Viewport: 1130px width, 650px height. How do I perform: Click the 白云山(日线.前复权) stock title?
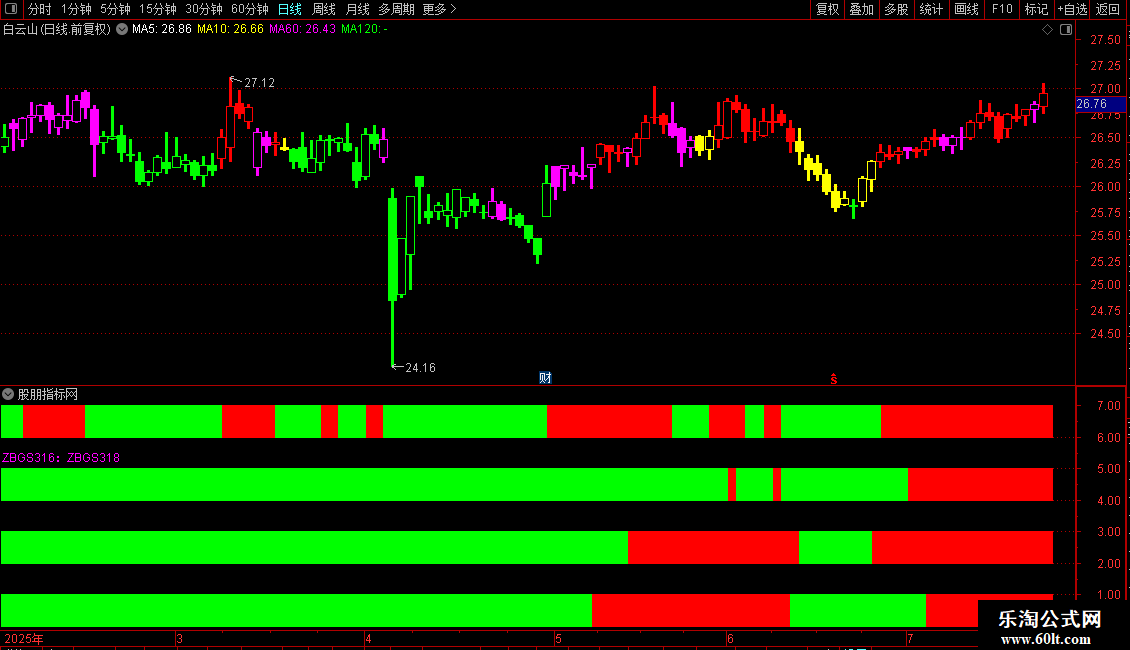click(x=57, y=29)
